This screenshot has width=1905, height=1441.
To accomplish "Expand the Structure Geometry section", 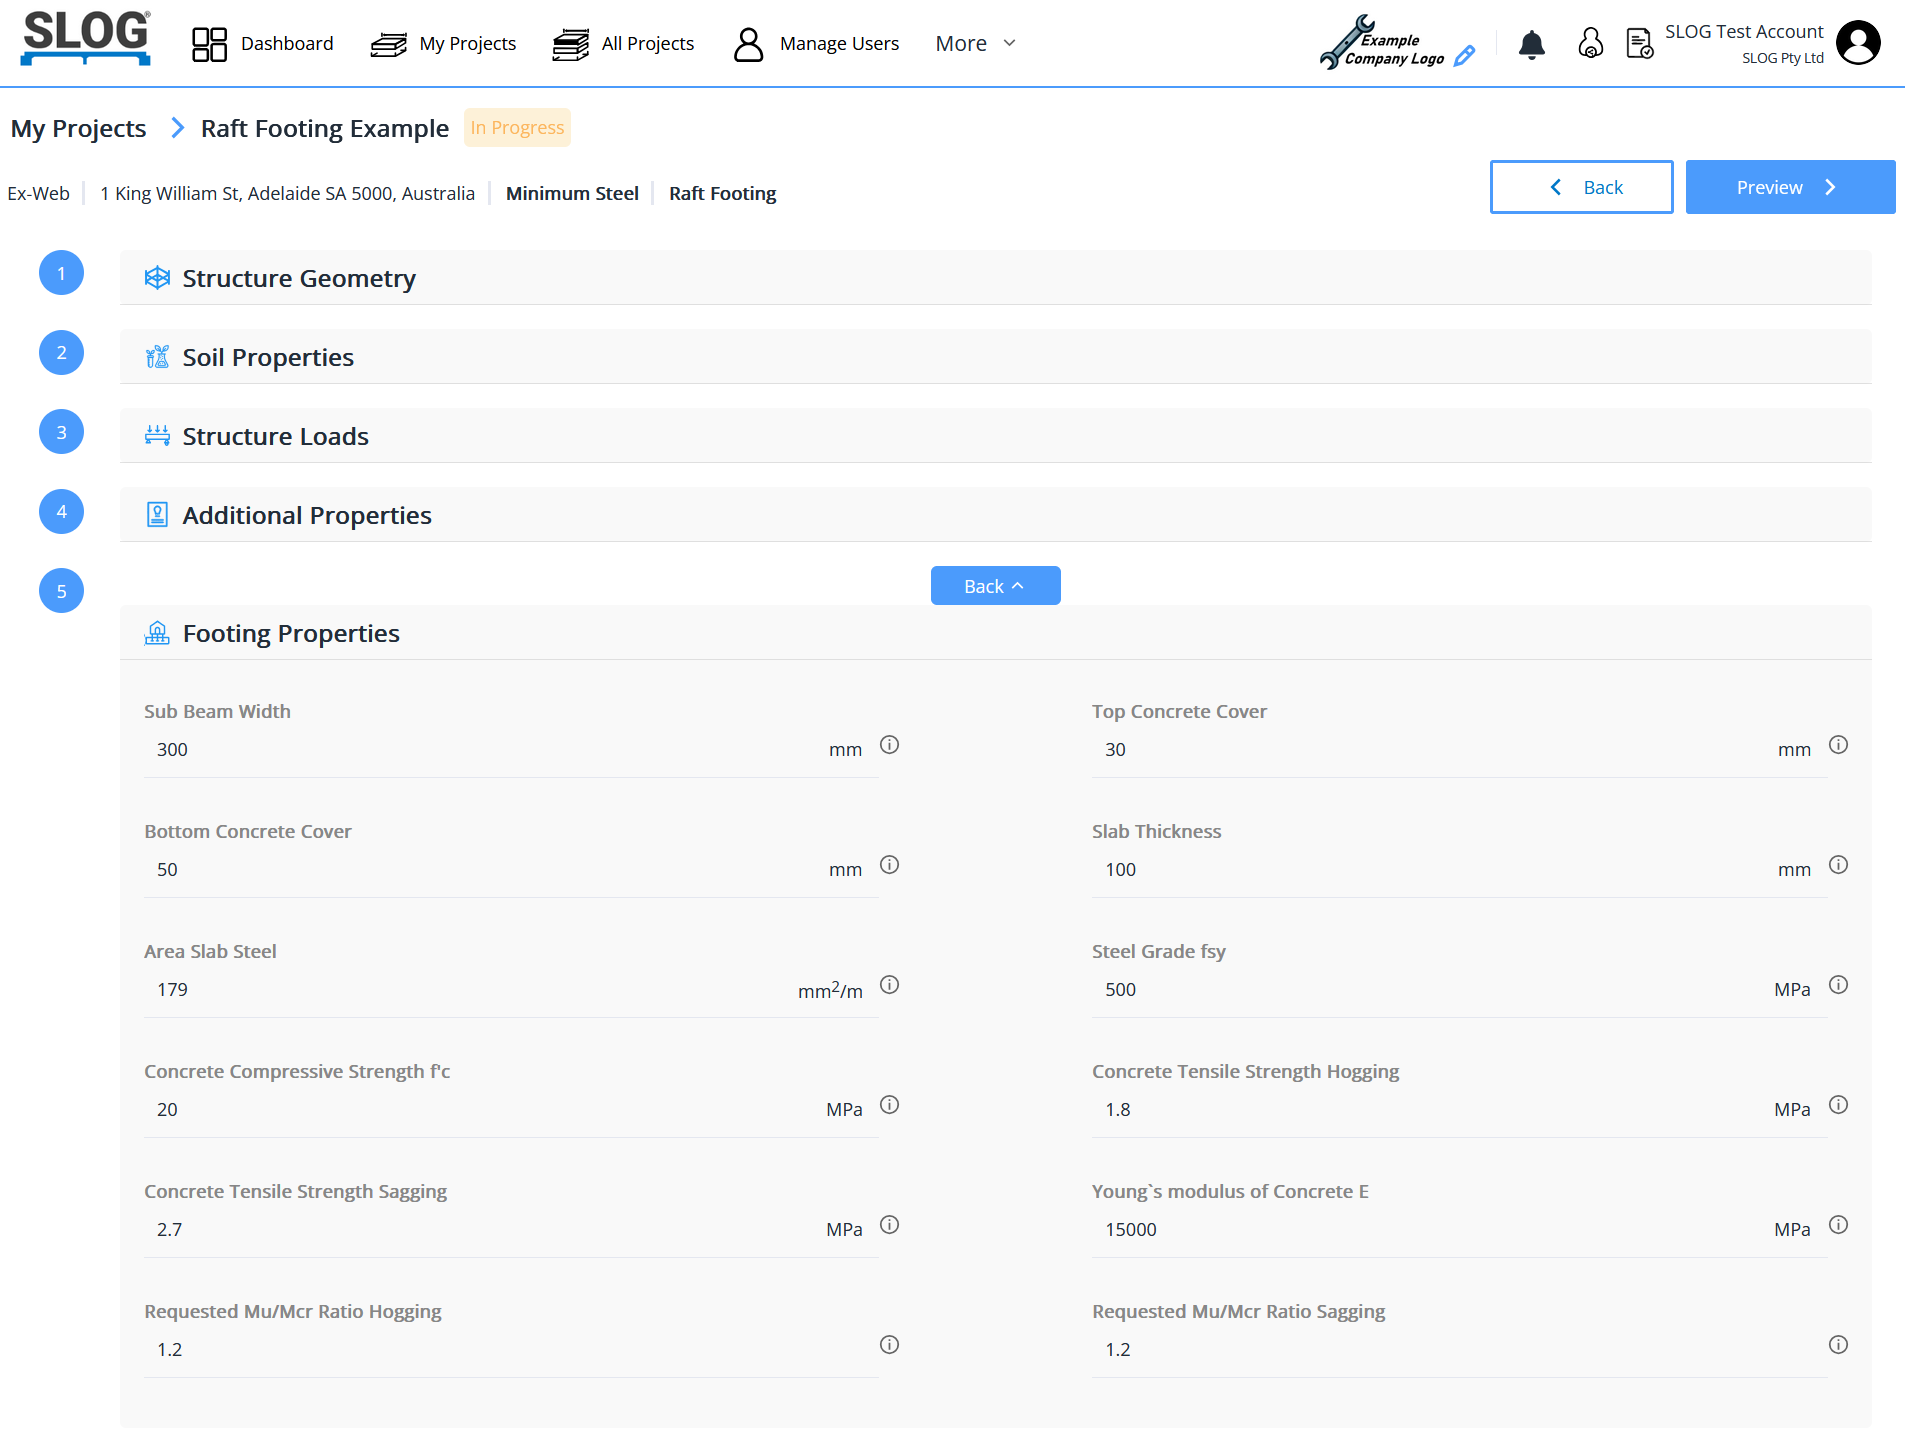I will click(299, 278).
